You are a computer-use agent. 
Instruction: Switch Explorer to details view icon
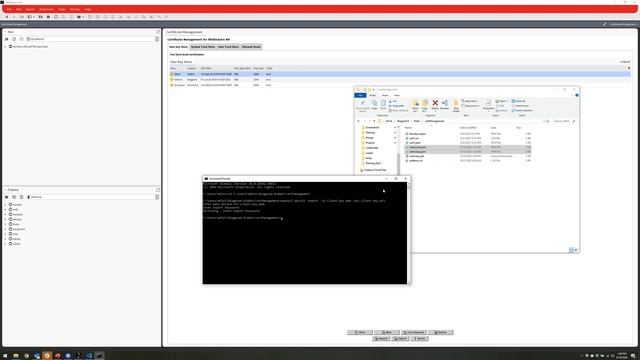(x=571, y=250)
